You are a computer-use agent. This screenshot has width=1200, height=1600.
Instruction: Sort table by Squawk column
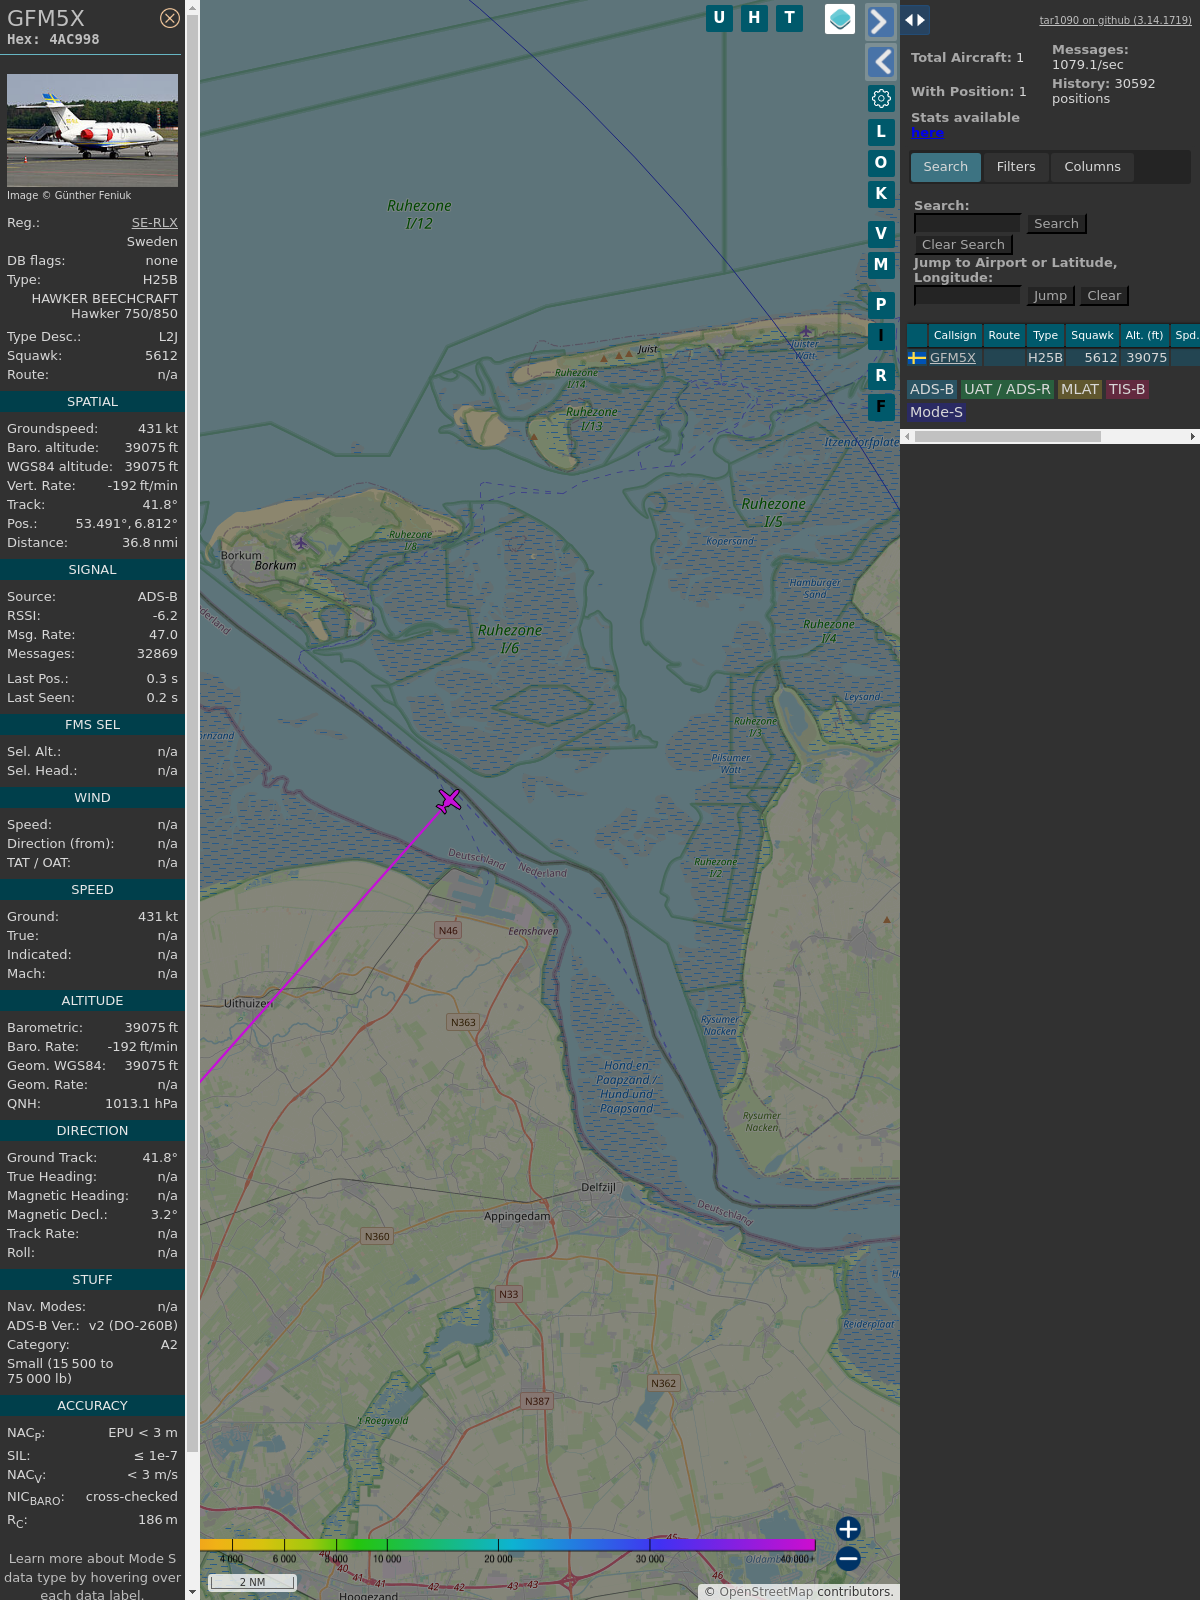(1092, 336)
